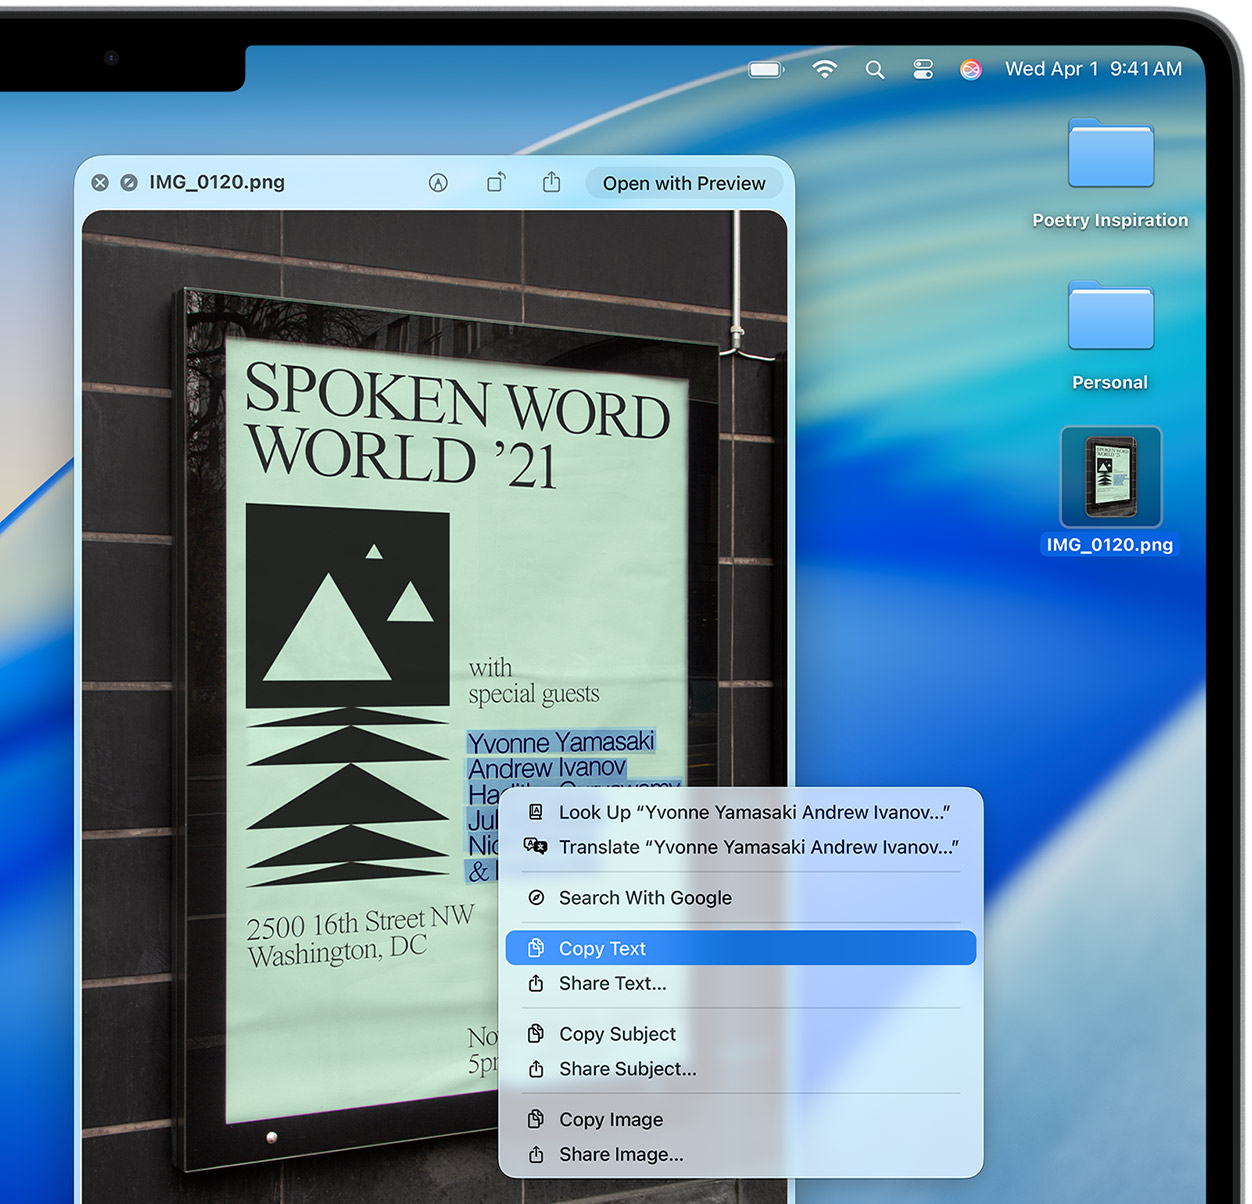The width and height of the screenshot is (1252, 1204).
Task: Check the battery status icon
Action: [x=766, y=69]
